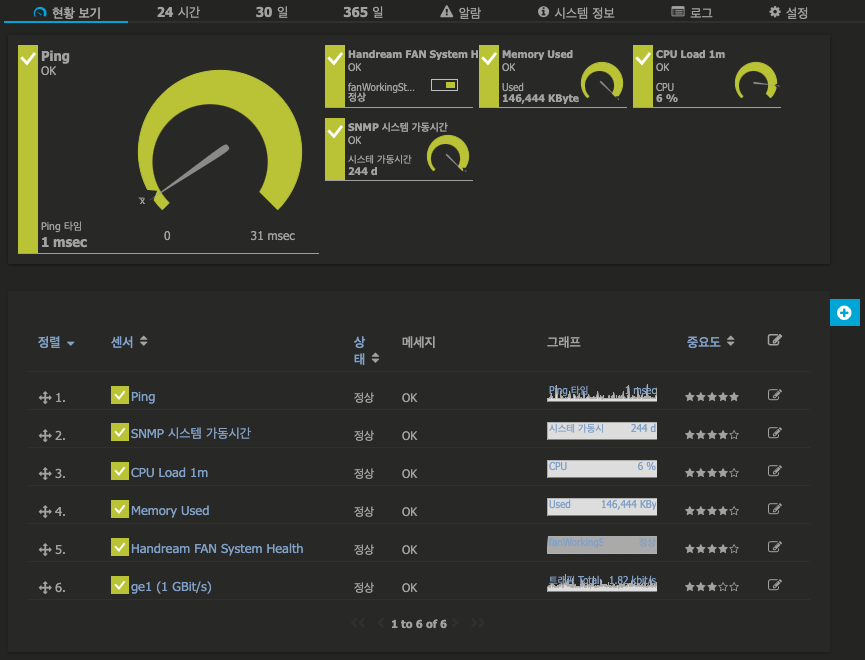865x660 pixels.
Task: Click the Handream FAN System tile checkmark
Action: (335, 59)
